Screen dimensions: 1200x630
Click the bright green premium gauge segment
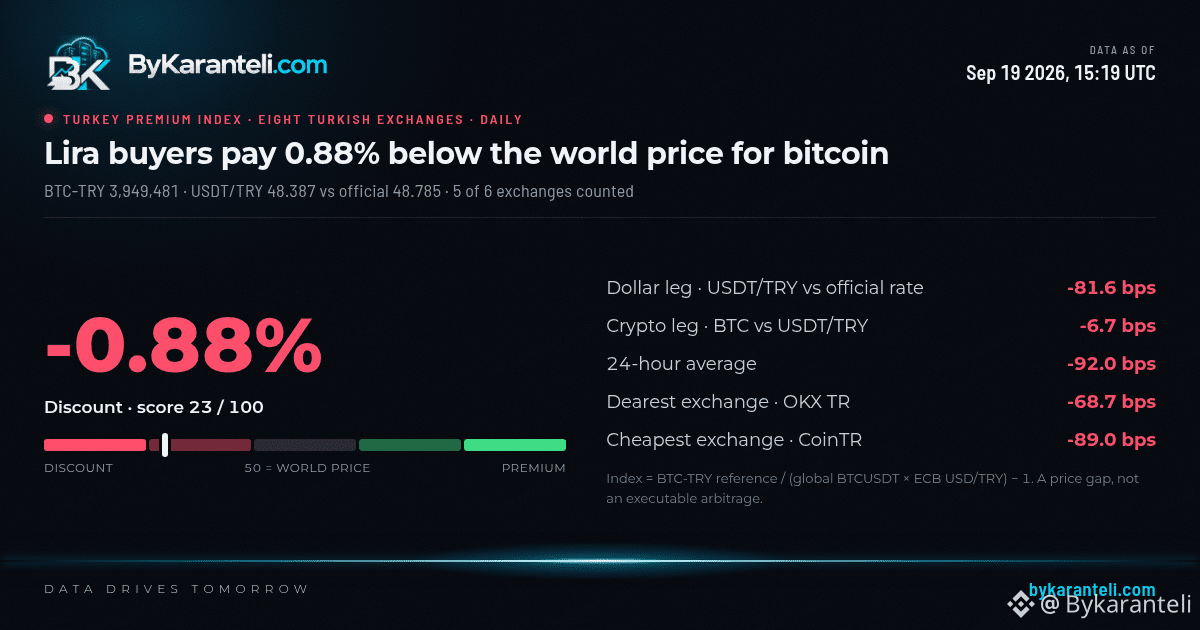pyautogui.click(x=515, y=445)
